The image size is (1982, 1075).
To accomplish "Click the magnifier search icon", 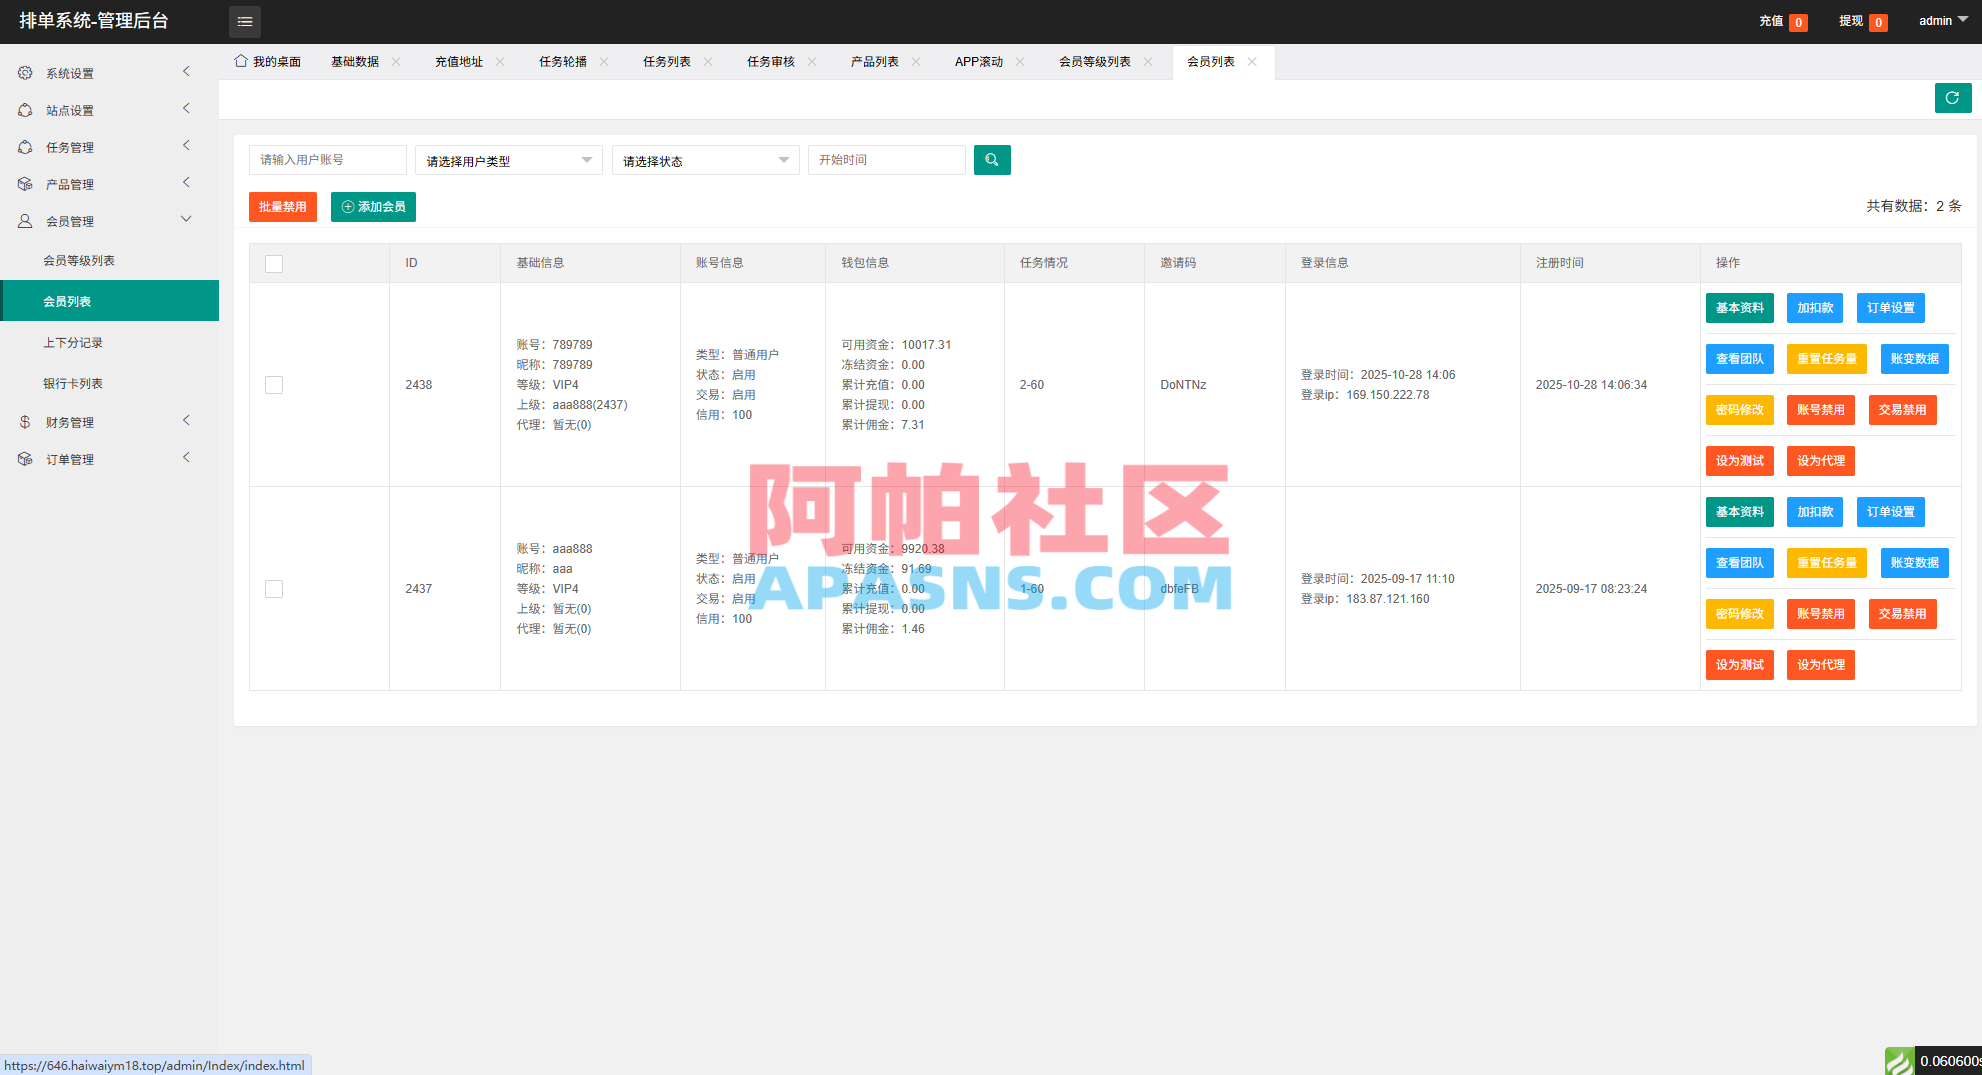I will 991,160.
